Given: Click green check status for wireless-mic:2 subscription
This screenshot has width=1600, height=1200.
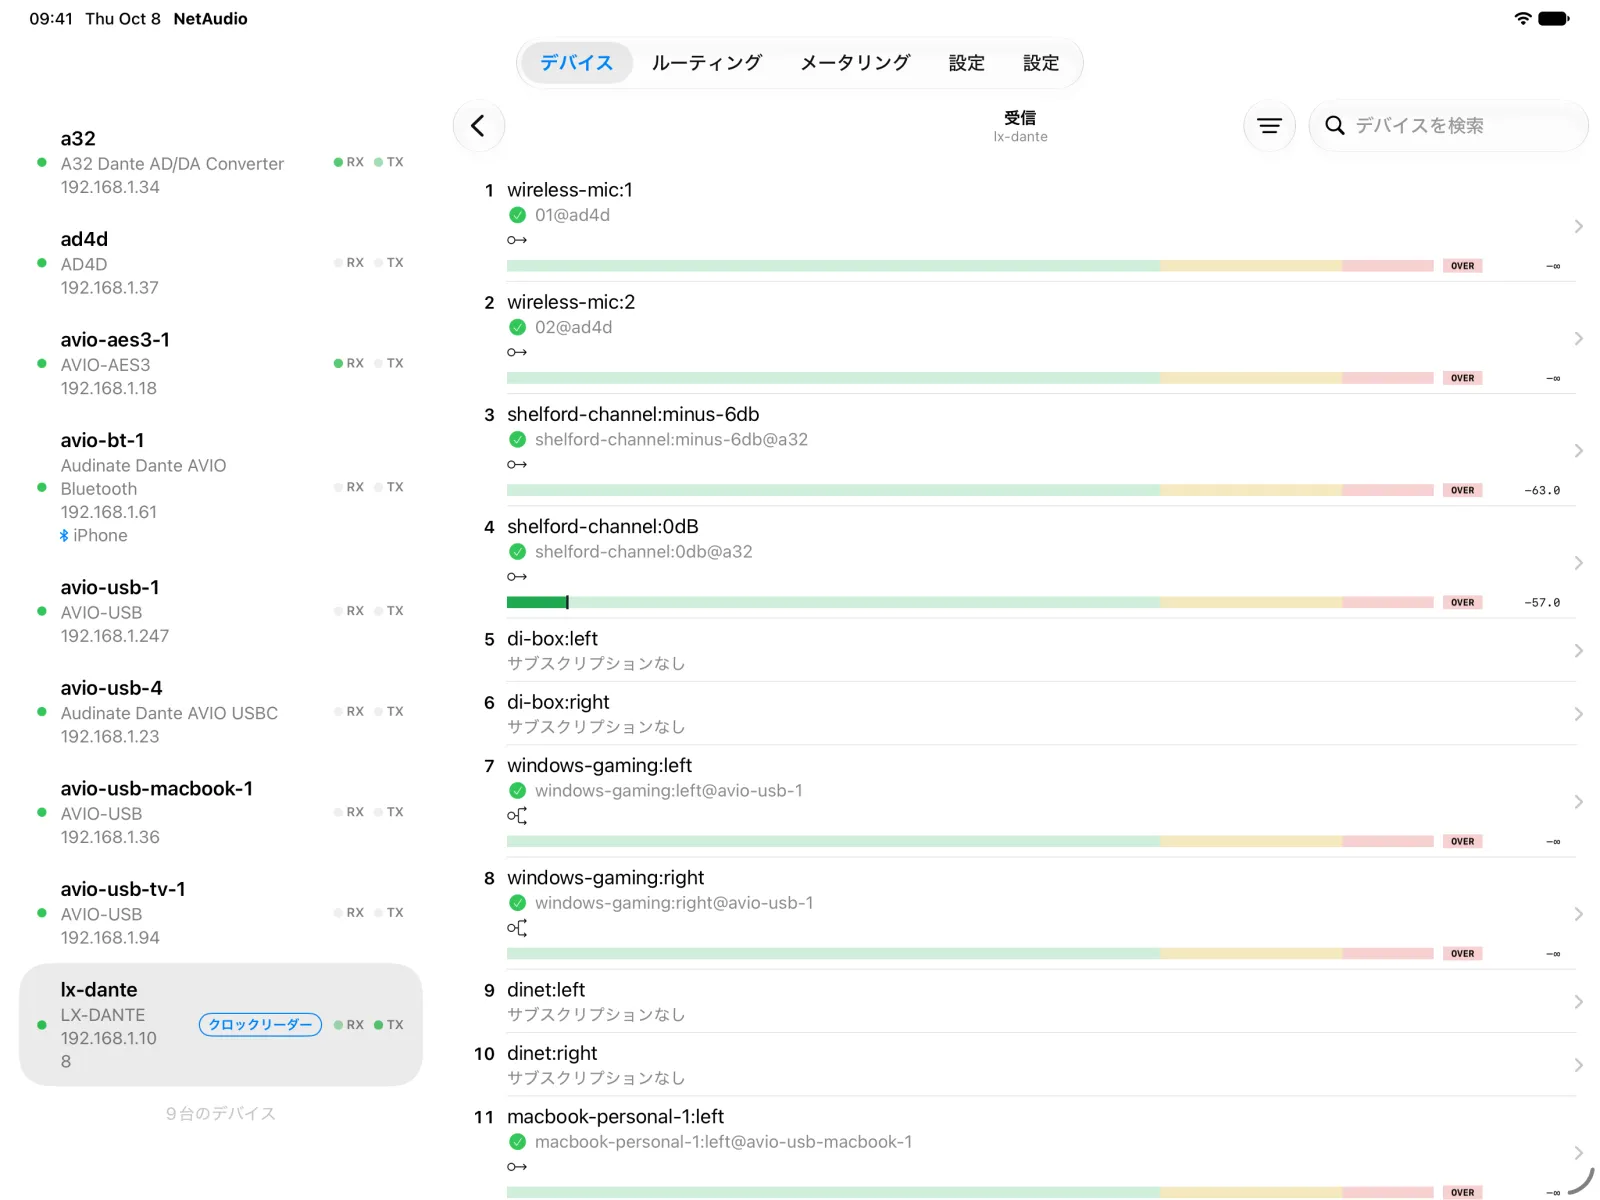Looking at the screenshot, I should 517,327.
